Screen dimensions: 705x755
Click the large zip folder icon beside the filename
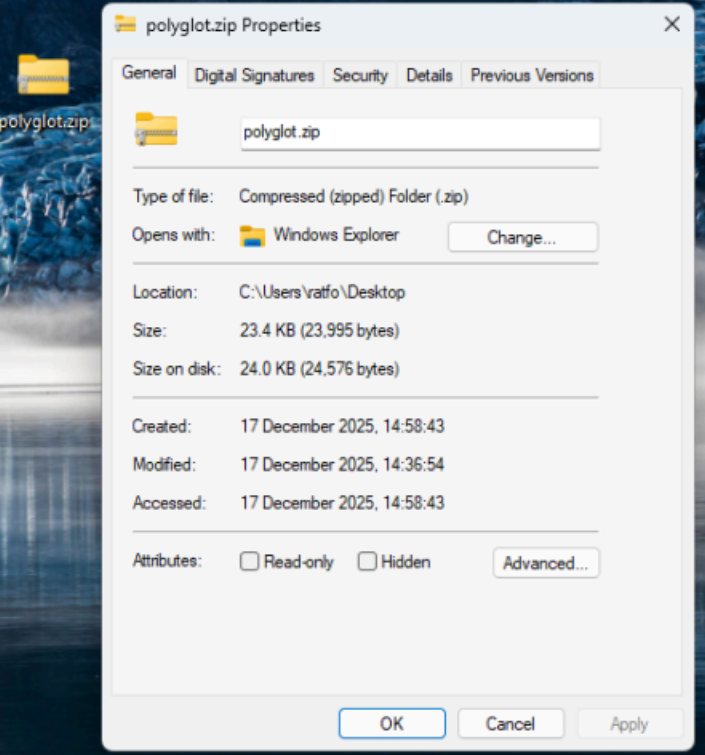click(156, 131)
